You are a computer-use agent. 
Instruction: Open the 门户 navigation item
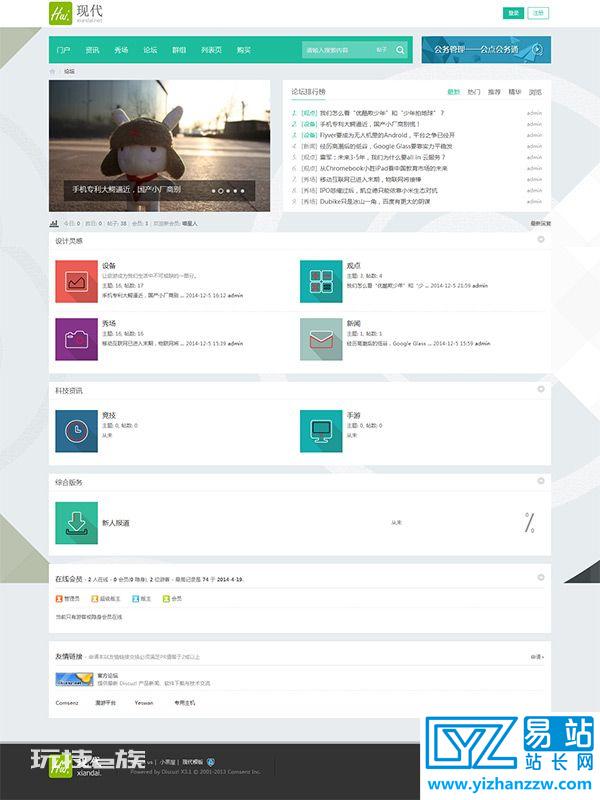point(63,50)
